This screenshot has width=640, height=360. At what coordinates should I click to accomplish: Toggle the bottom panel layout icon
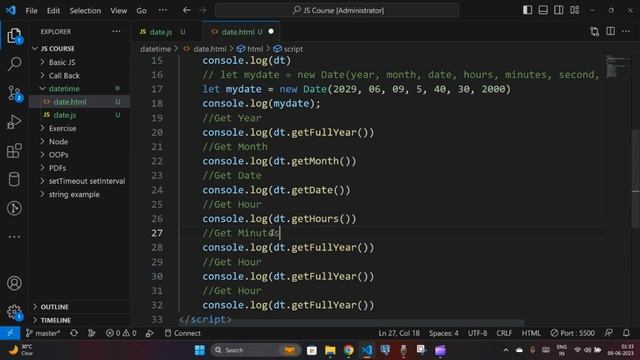(x=543, y=10)
